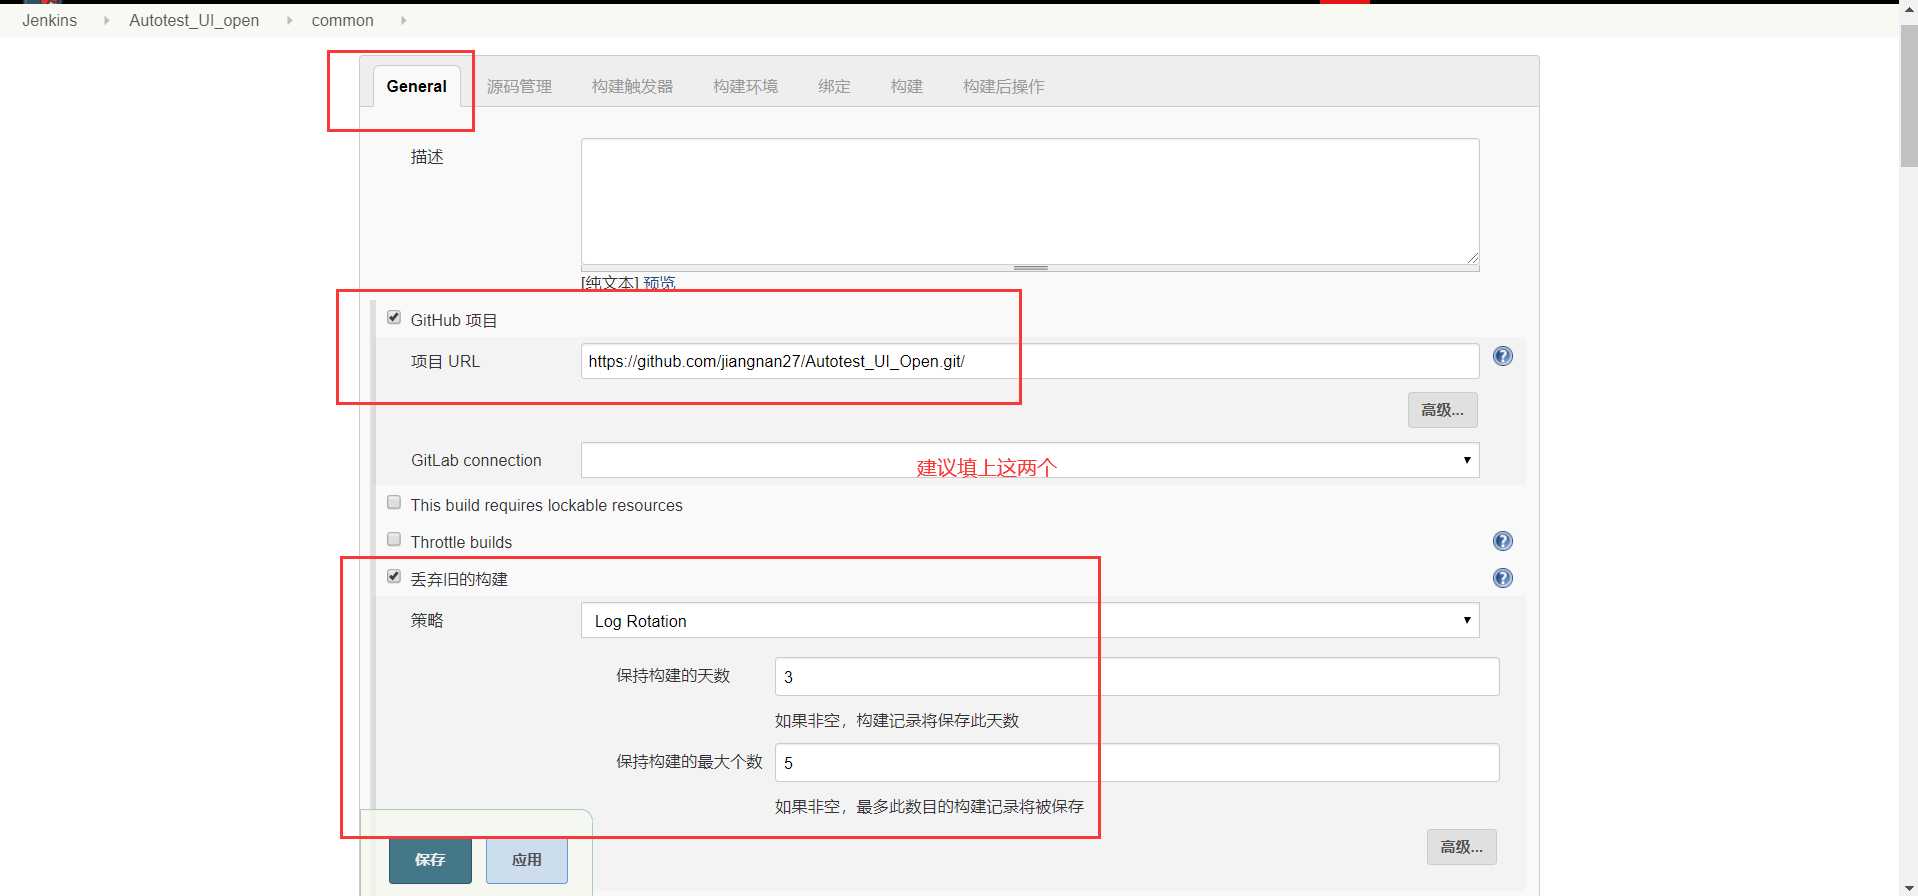Switch to the 源码管理 tab
The height and width of the screenshot is (896, 1918).
pyautogui.click(x=519, y=86)
